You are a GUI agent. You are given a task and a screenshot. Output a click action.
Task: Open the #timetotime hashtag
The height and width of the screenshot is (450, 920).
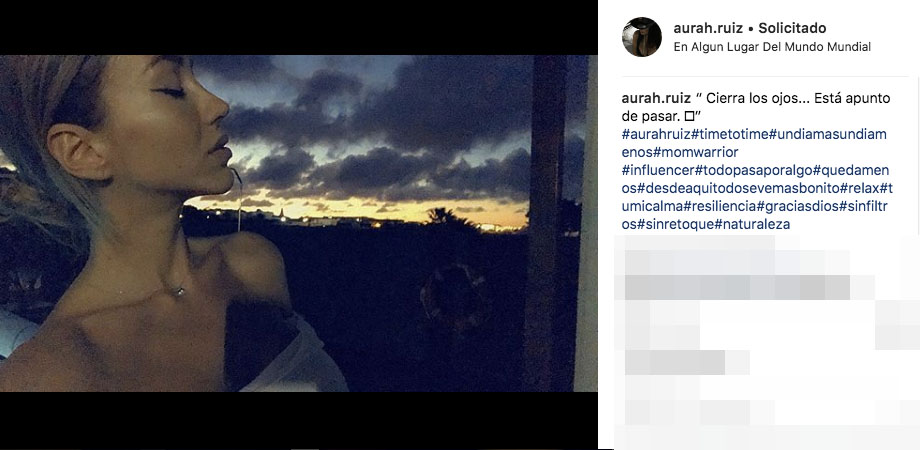click(730, 134)
